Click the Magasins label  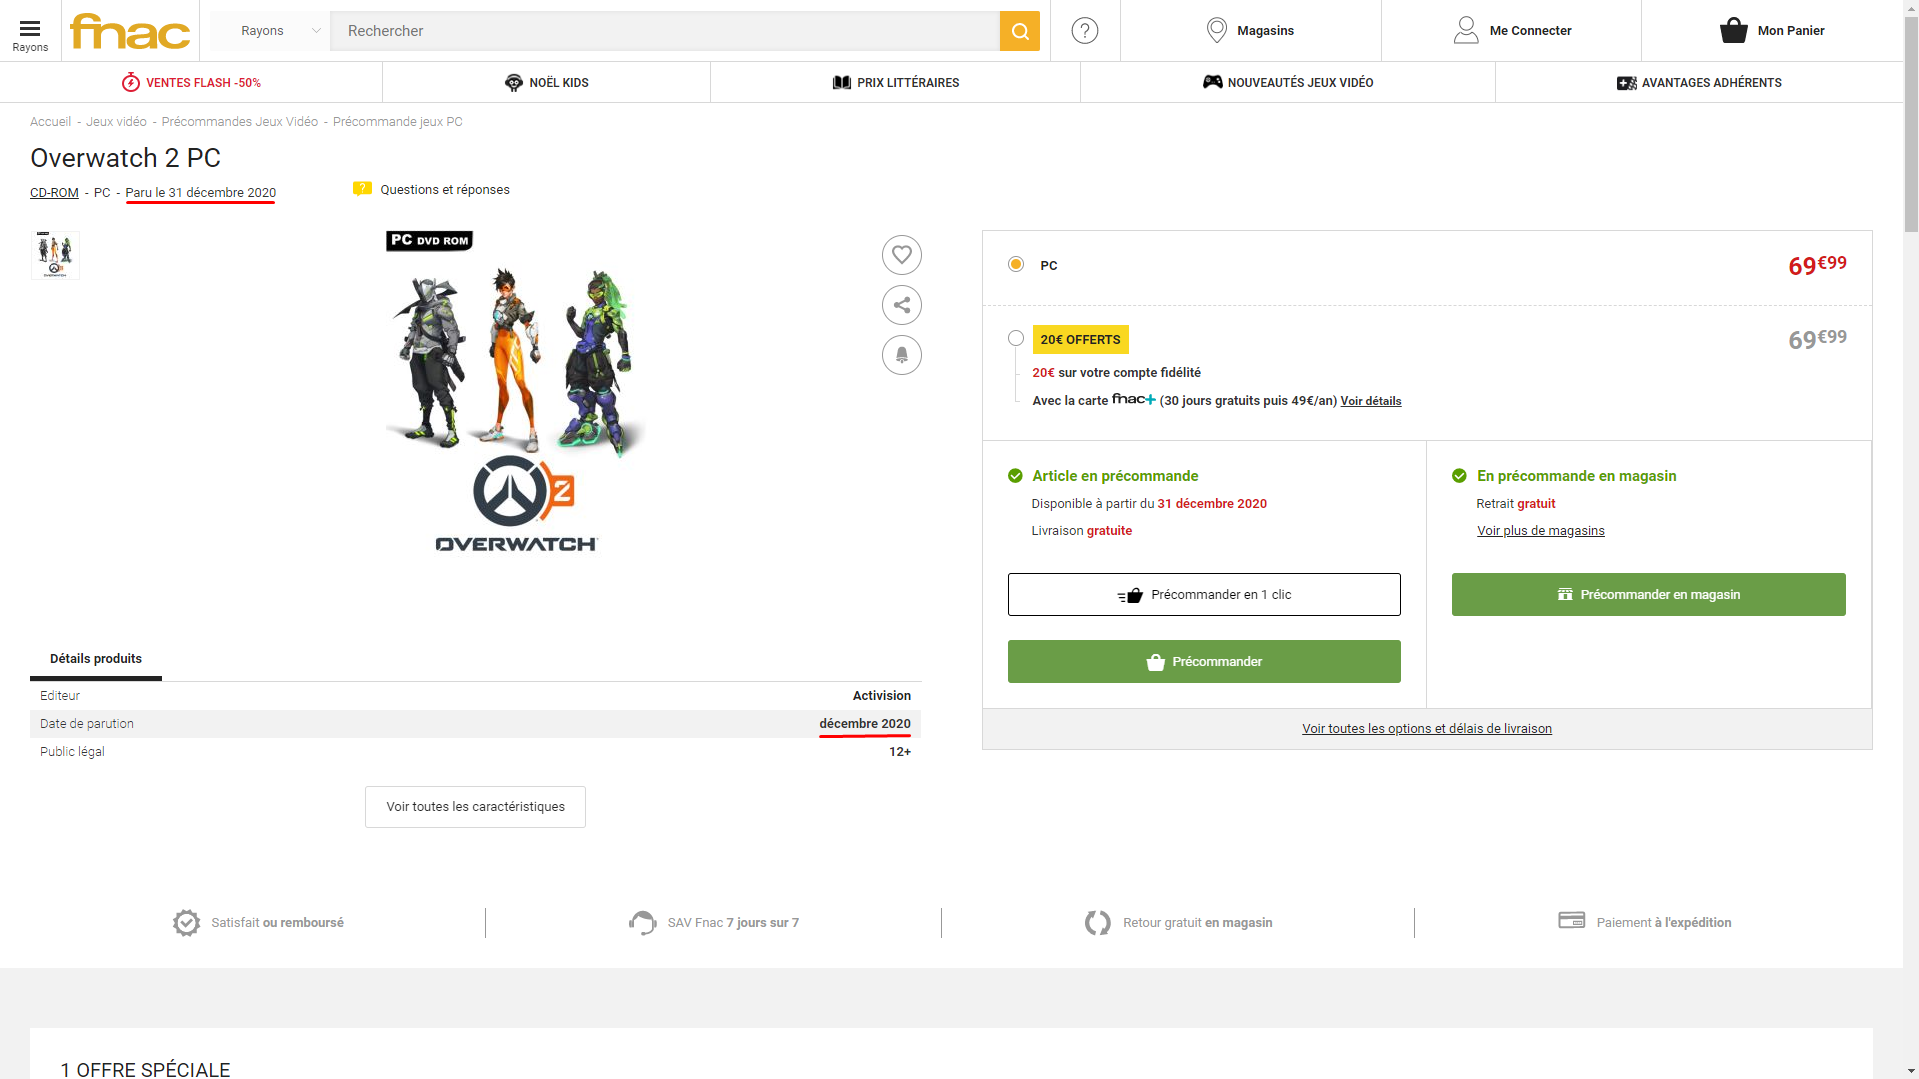tap(1265, 31)
